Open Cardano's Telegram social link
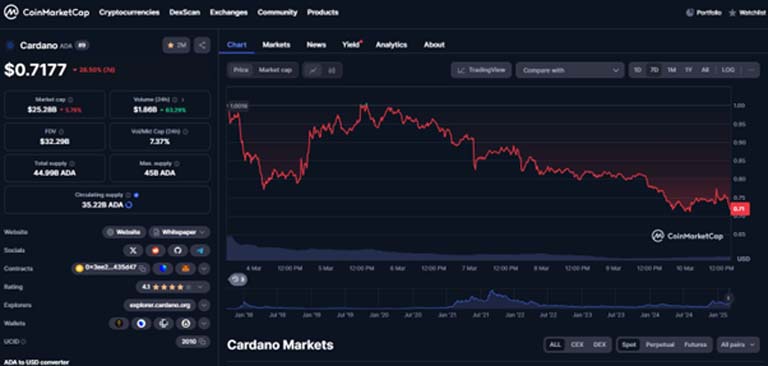 200,250
